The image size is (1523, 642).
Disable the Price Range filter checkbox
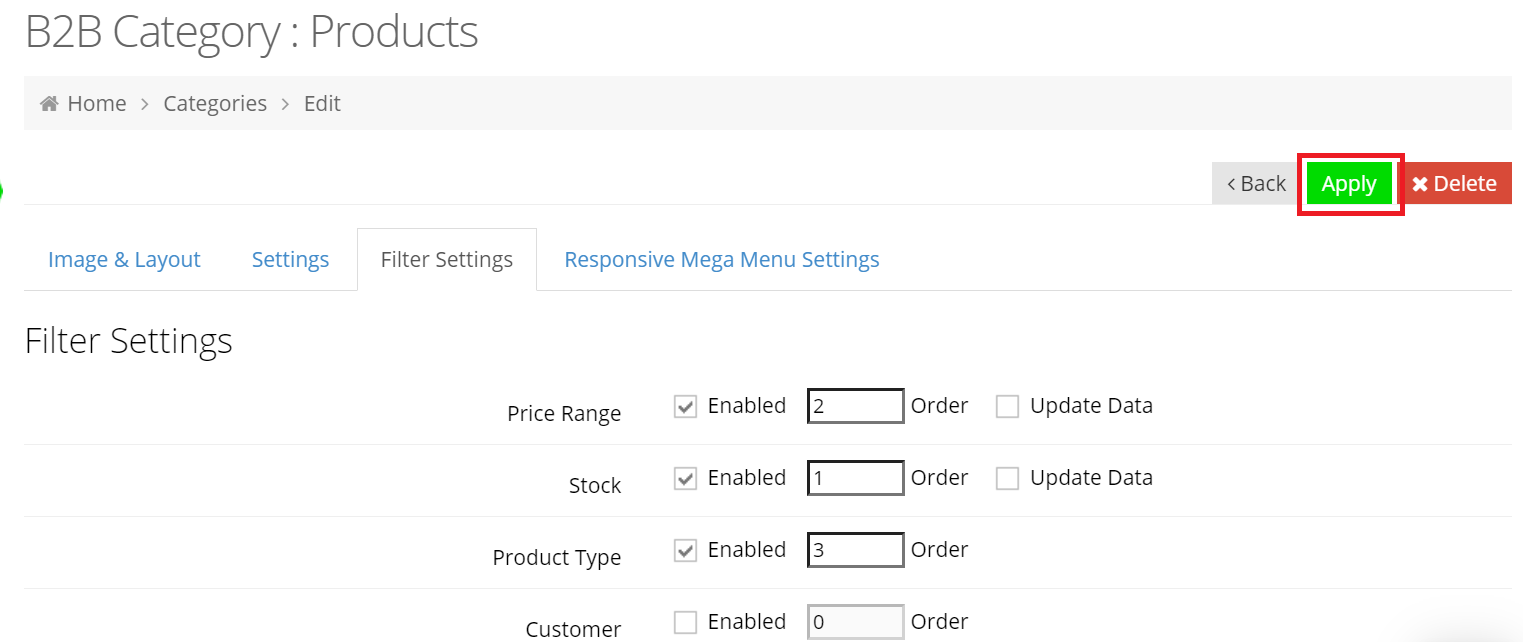[685, 405]
